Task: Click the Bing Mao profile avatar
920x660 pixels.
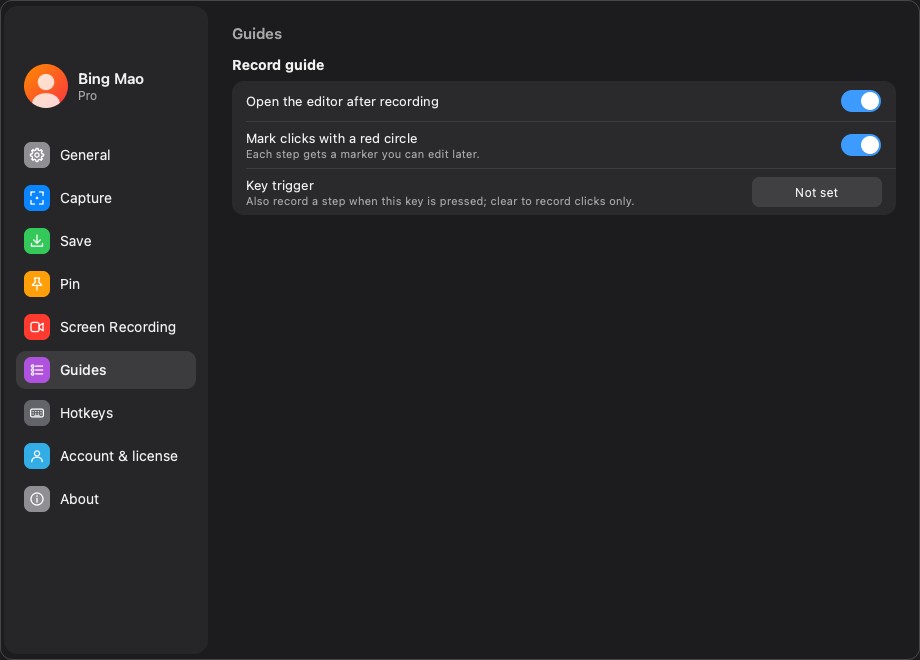Action: pyautogui.click(x=46, y=86)
